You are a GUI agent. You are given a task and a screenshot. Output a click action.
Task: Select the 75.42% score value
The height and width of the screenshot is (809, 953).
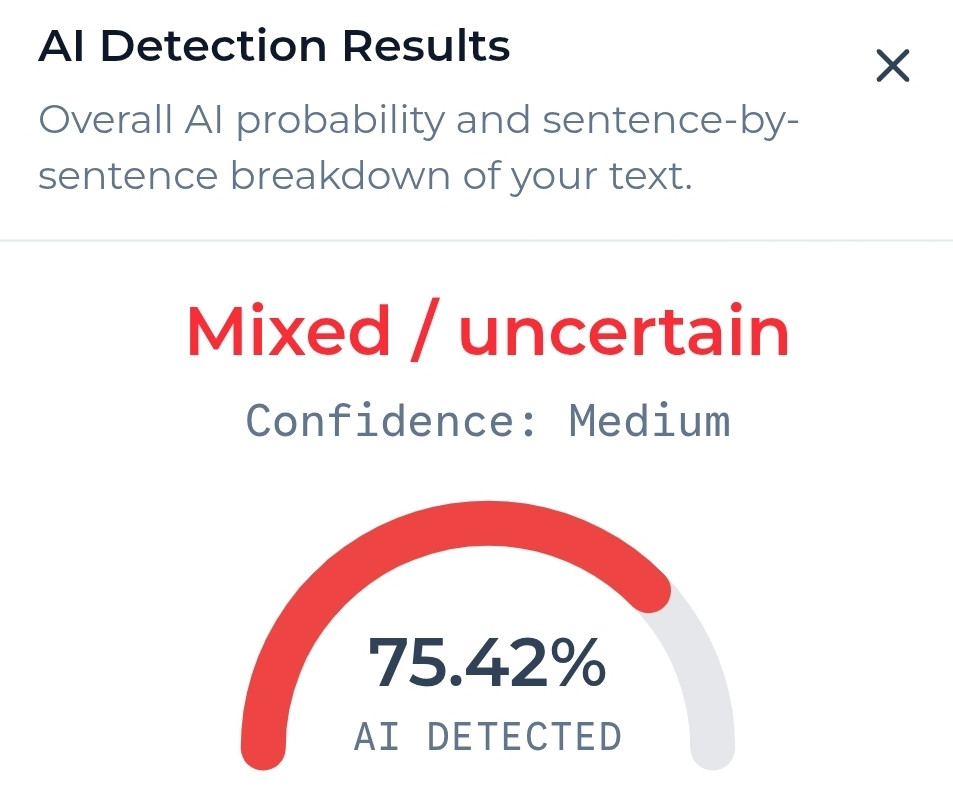[487, 663]
